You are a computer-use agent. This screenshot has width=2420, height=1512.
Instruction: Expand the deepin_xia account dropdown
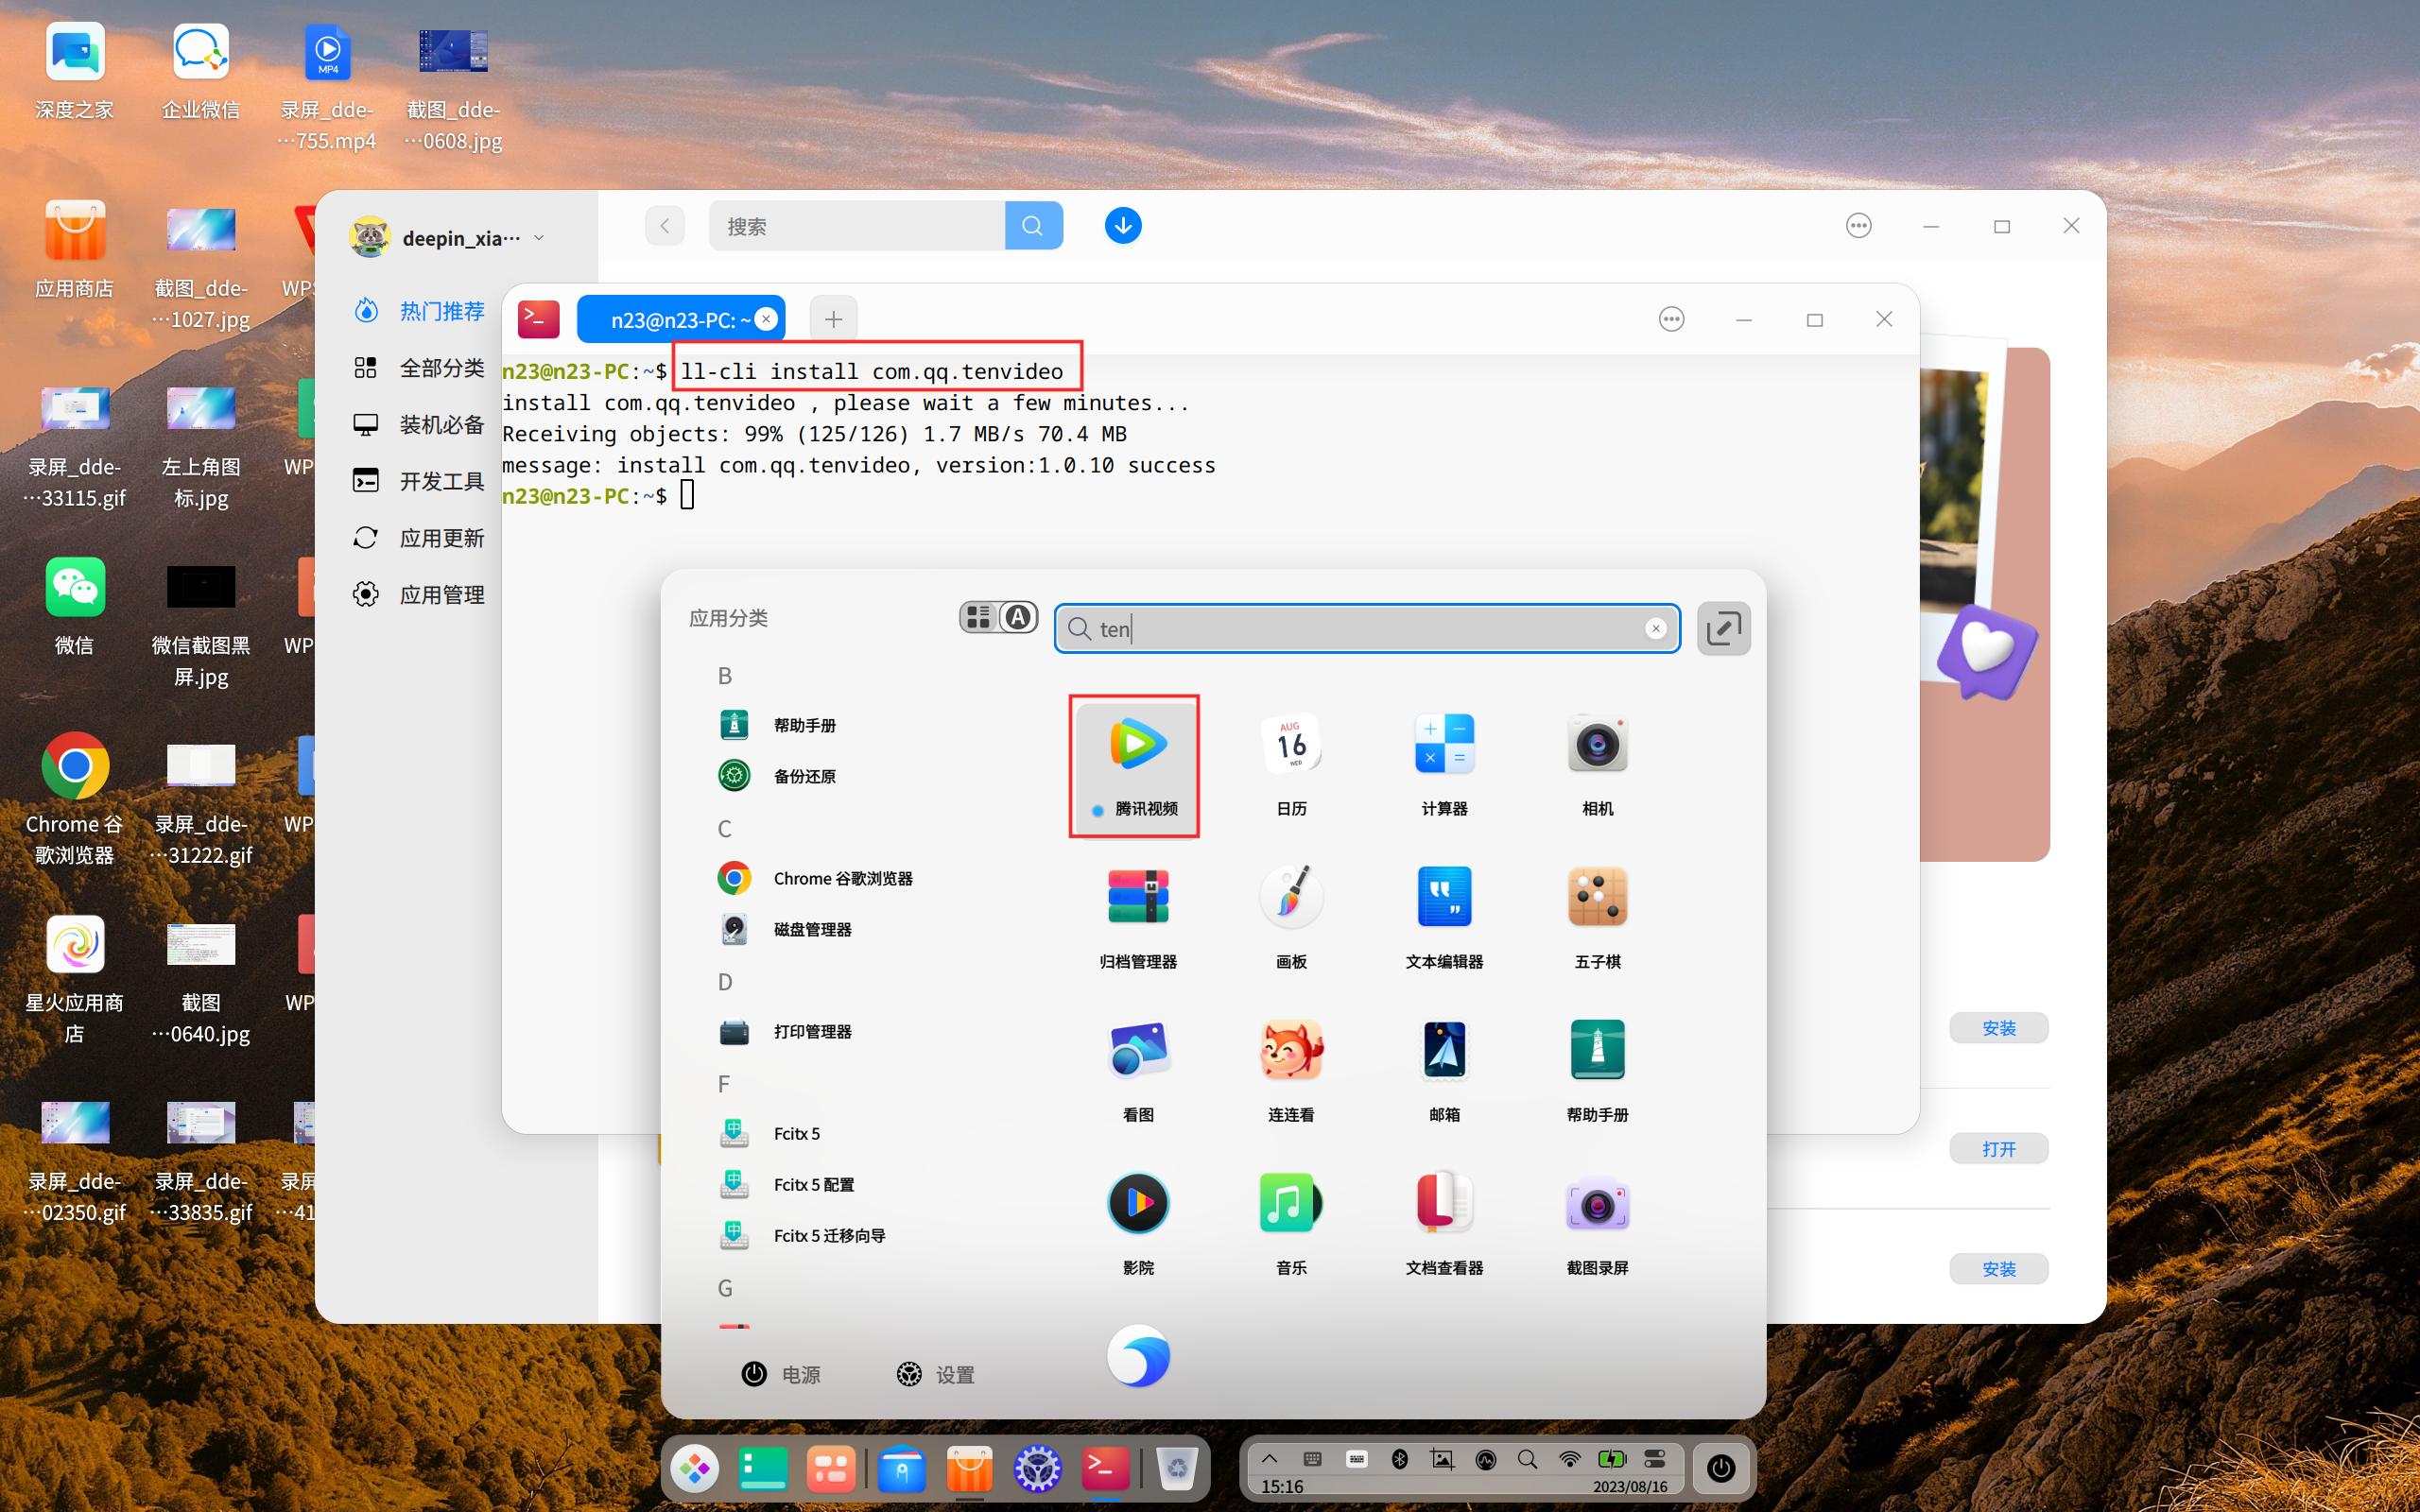(538, 237)
